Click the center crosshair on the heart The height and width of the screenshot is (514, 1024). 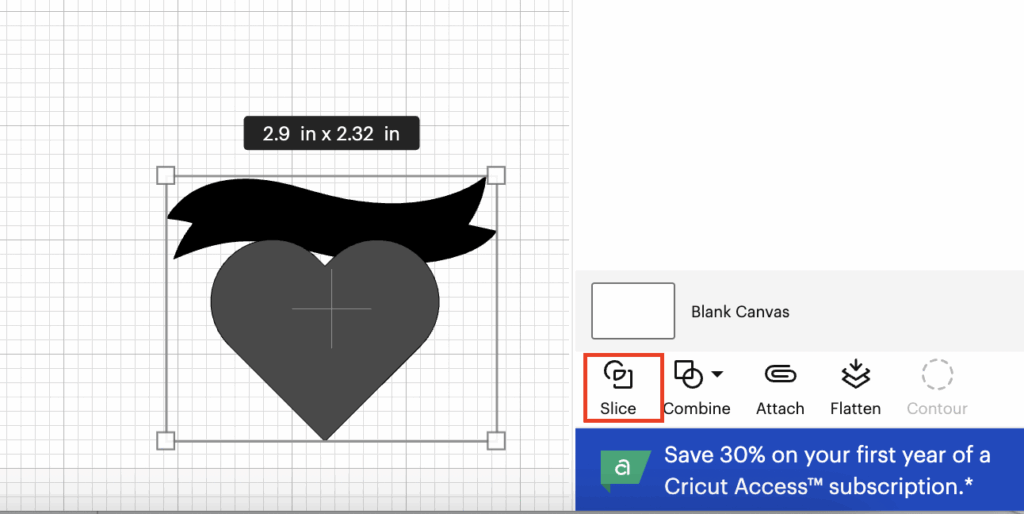pyautogui.click(x=331, y=309)
